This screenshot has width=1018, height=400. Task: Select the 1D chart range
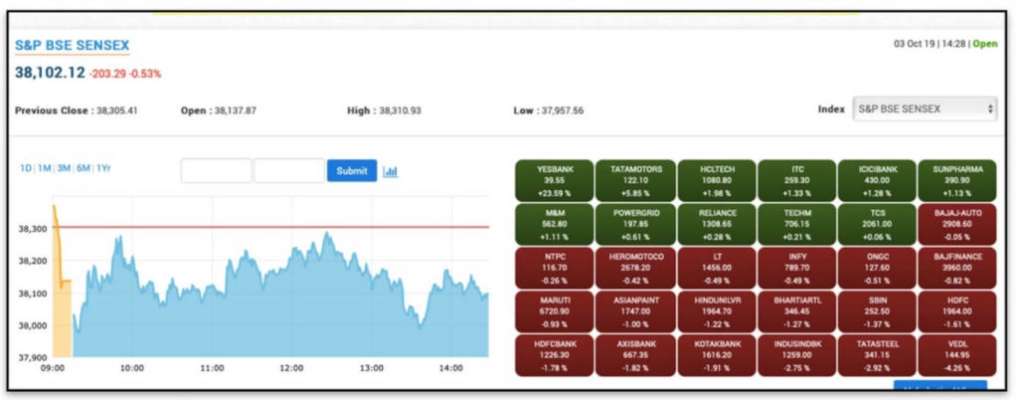tap(26, 168)
